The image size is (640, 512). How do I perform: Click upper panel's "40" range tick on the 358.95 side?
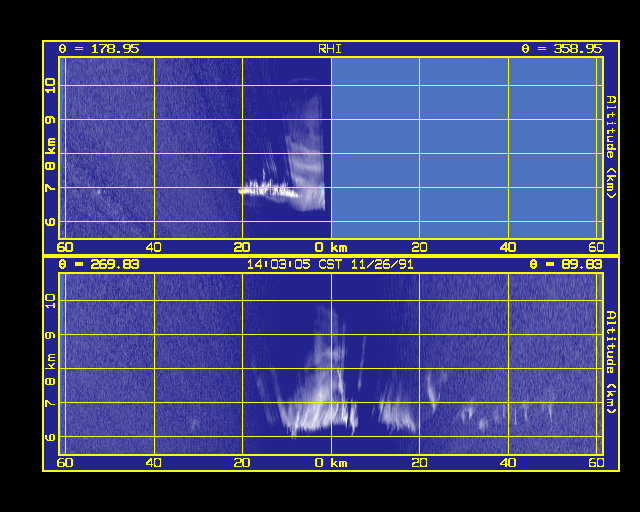point(508,247)
